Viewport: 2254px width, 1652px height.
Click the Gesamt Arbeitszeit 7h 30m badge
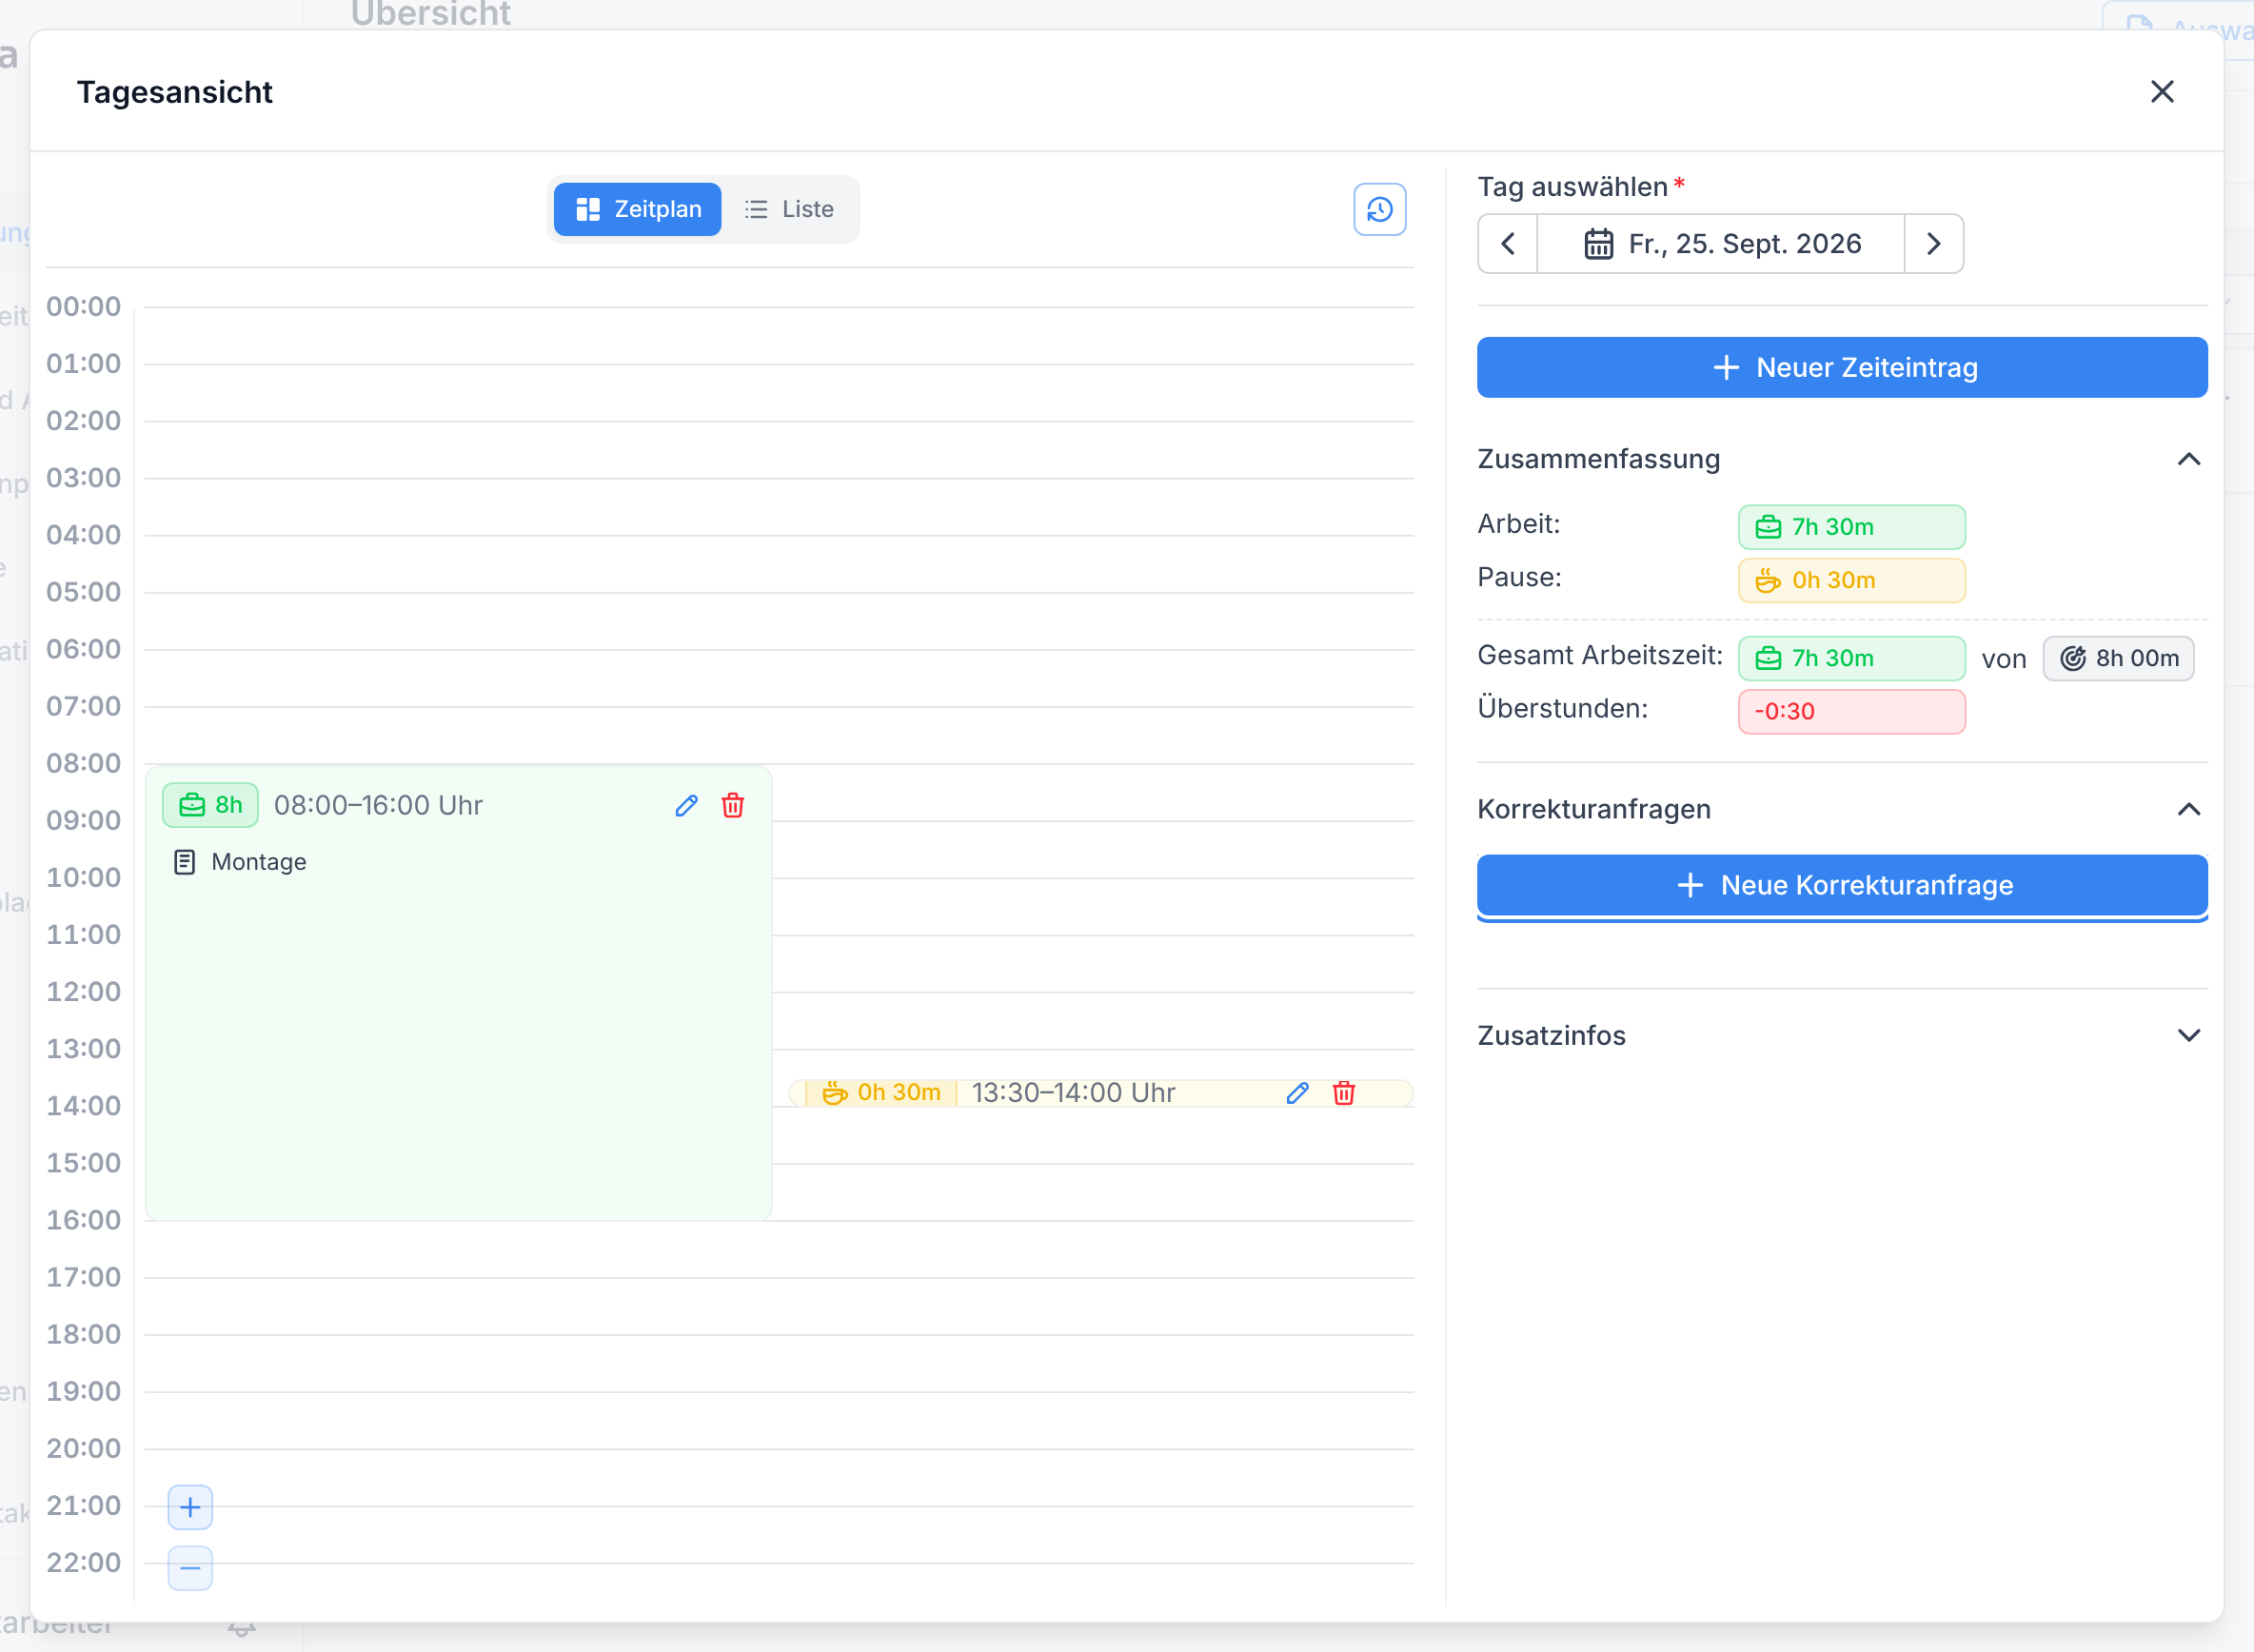tap(1852, 658)
